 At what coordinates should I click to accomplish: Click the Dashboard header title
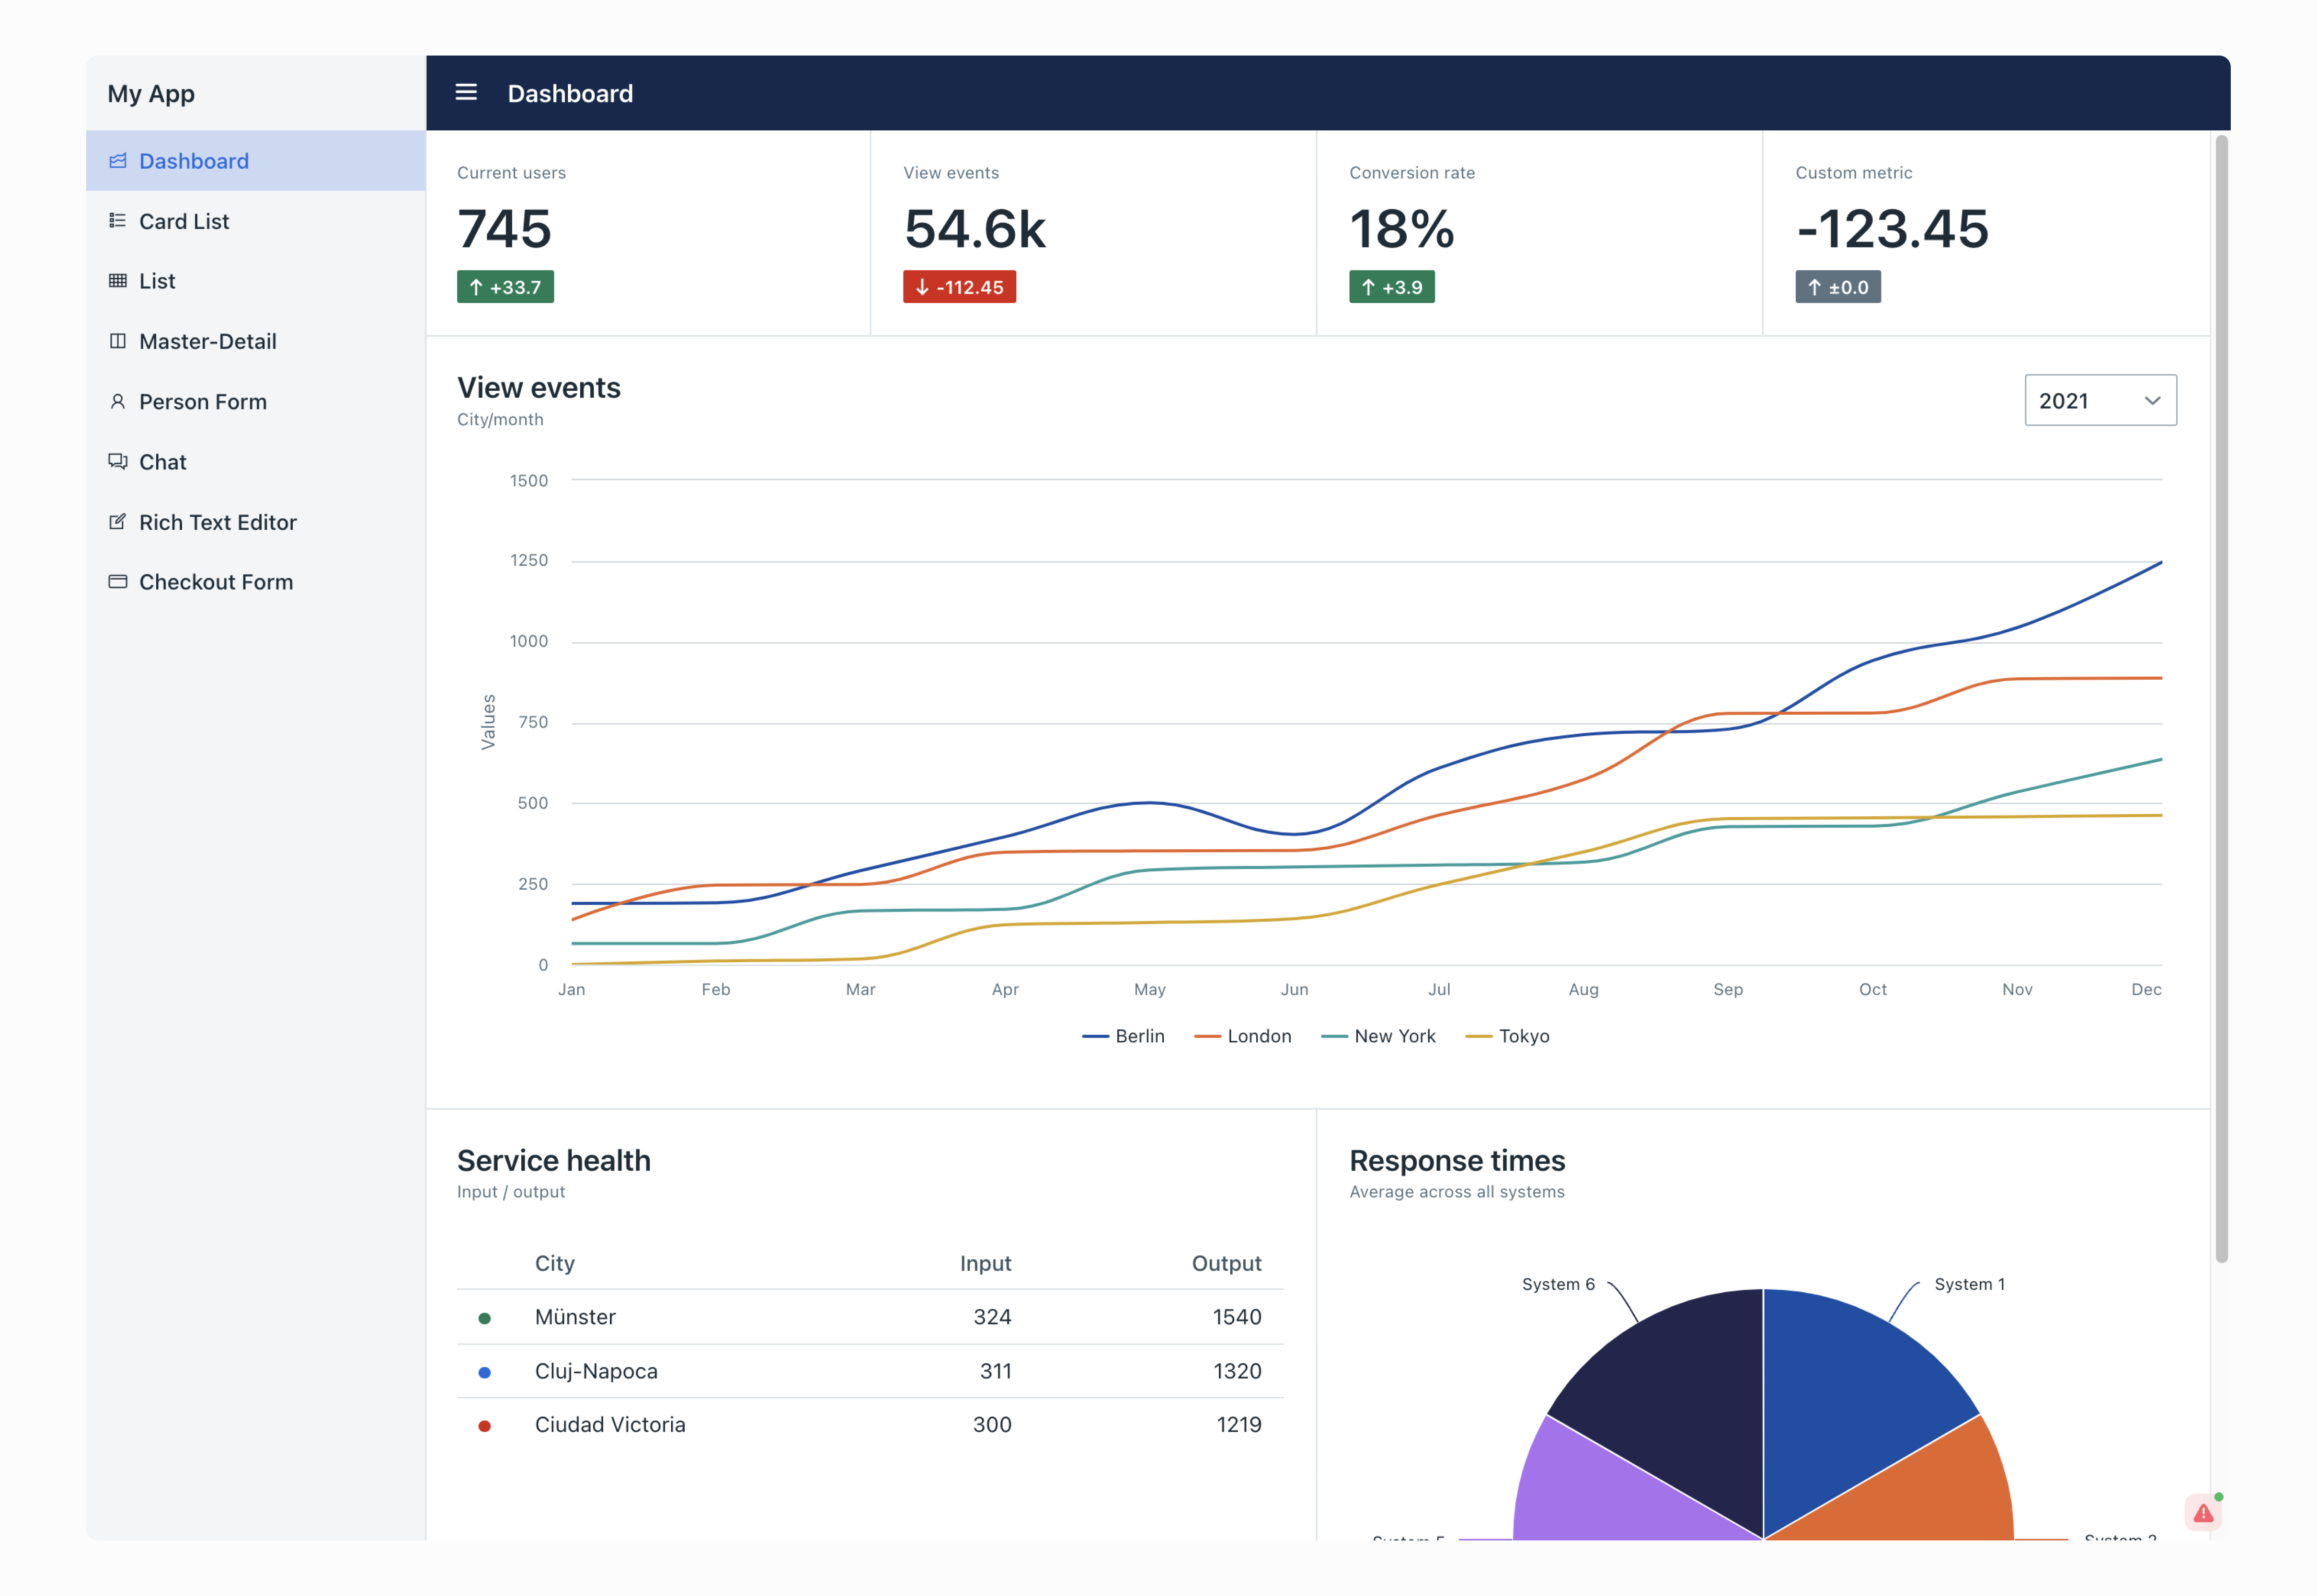pyautogui.click(x=570, y=93)
